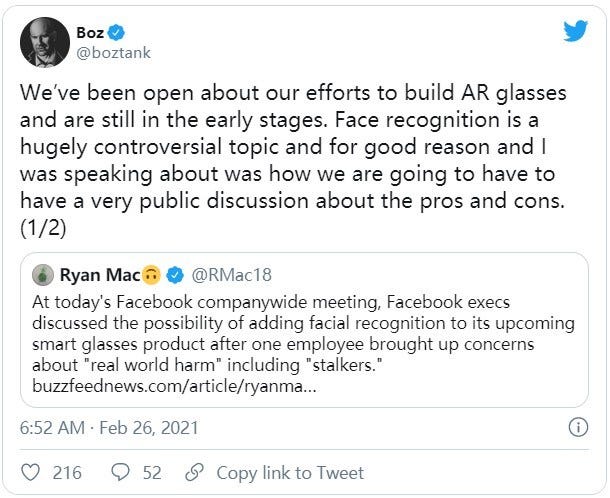Screen dimensions: 610x498
Task: Open the tweet info icon
Action: (577, 427)
